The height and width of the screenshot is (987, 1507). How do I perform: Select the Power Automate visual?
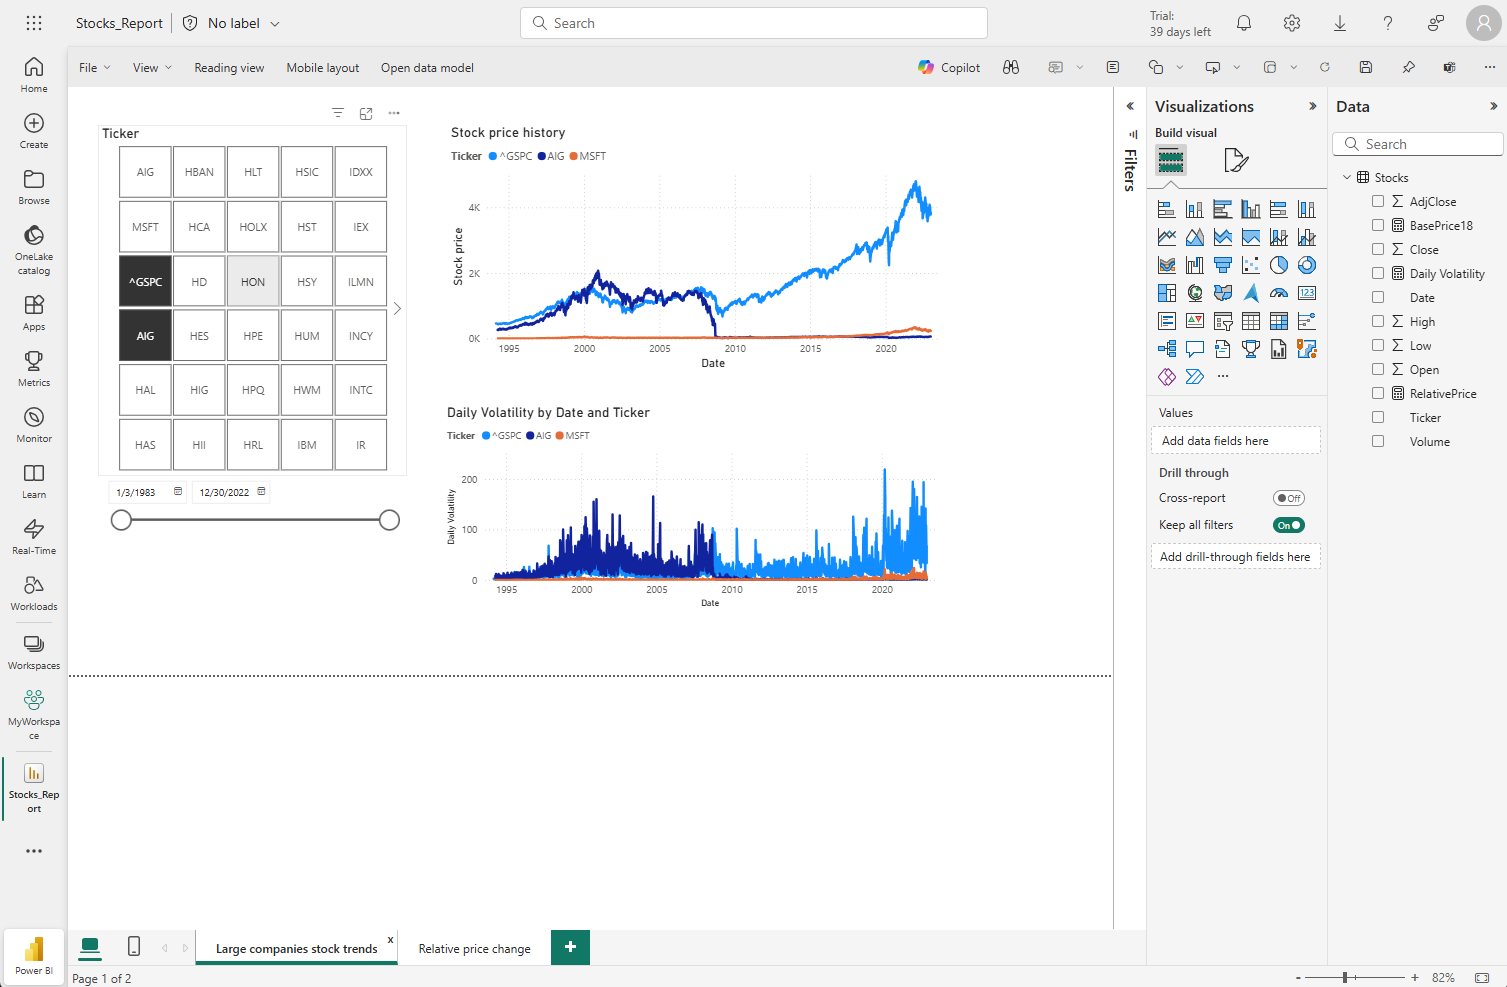pos(1194,377)
